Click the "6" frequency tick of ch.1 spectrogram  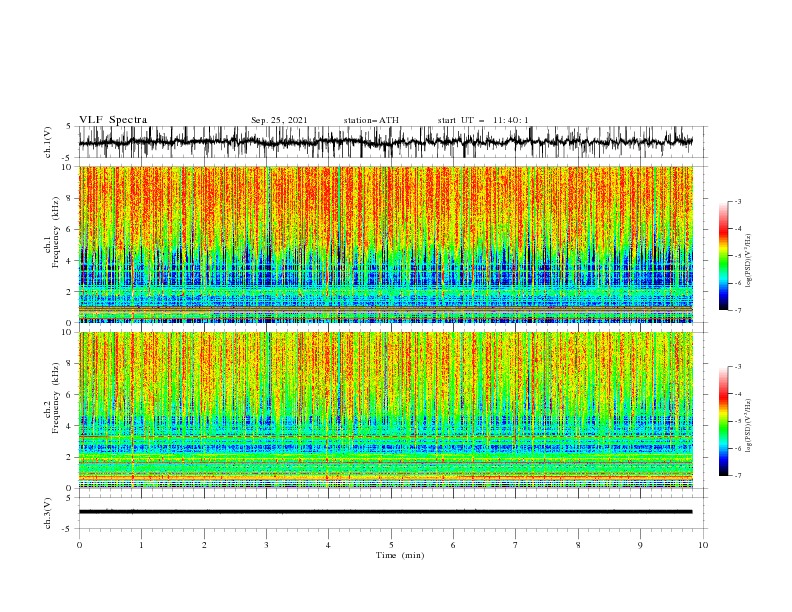click(x=70, y=230)
